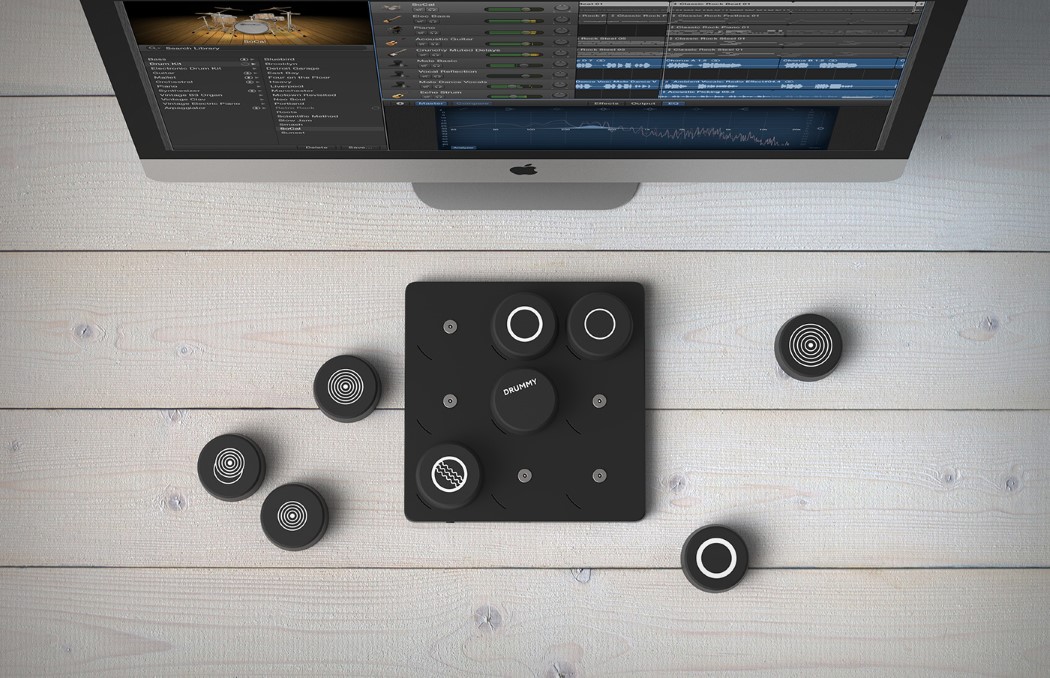1050x678 pixels.
Task: Switch to the EQ tab
Action: pyautogui.click(x=673, y=103)
